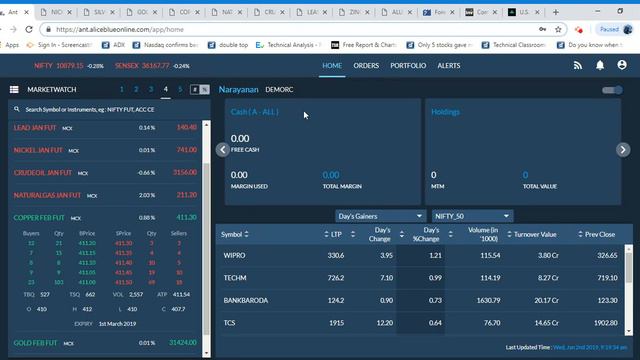
Task: Slide dashboard cards left with arrow
Action: (222, 150)
